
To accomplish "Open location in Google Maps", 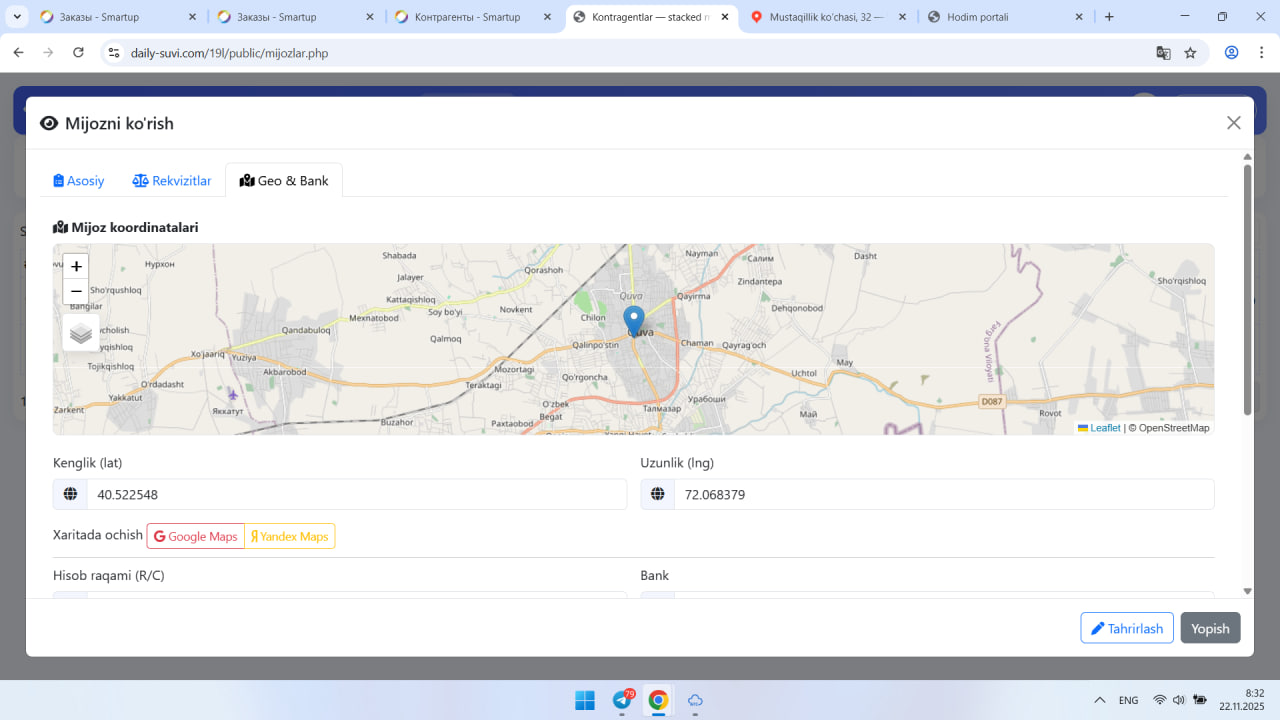I will click(196, 536).
